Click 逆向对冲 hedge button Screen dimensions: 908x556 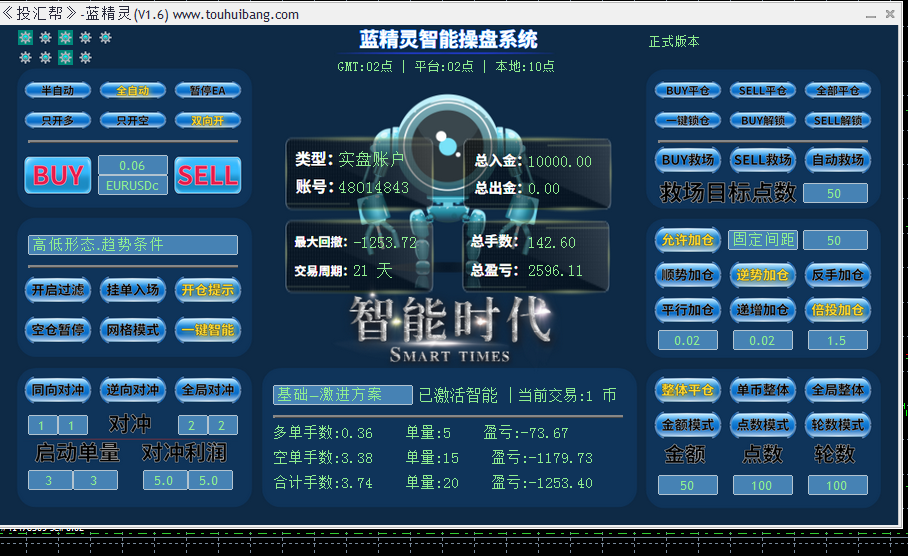133,390
